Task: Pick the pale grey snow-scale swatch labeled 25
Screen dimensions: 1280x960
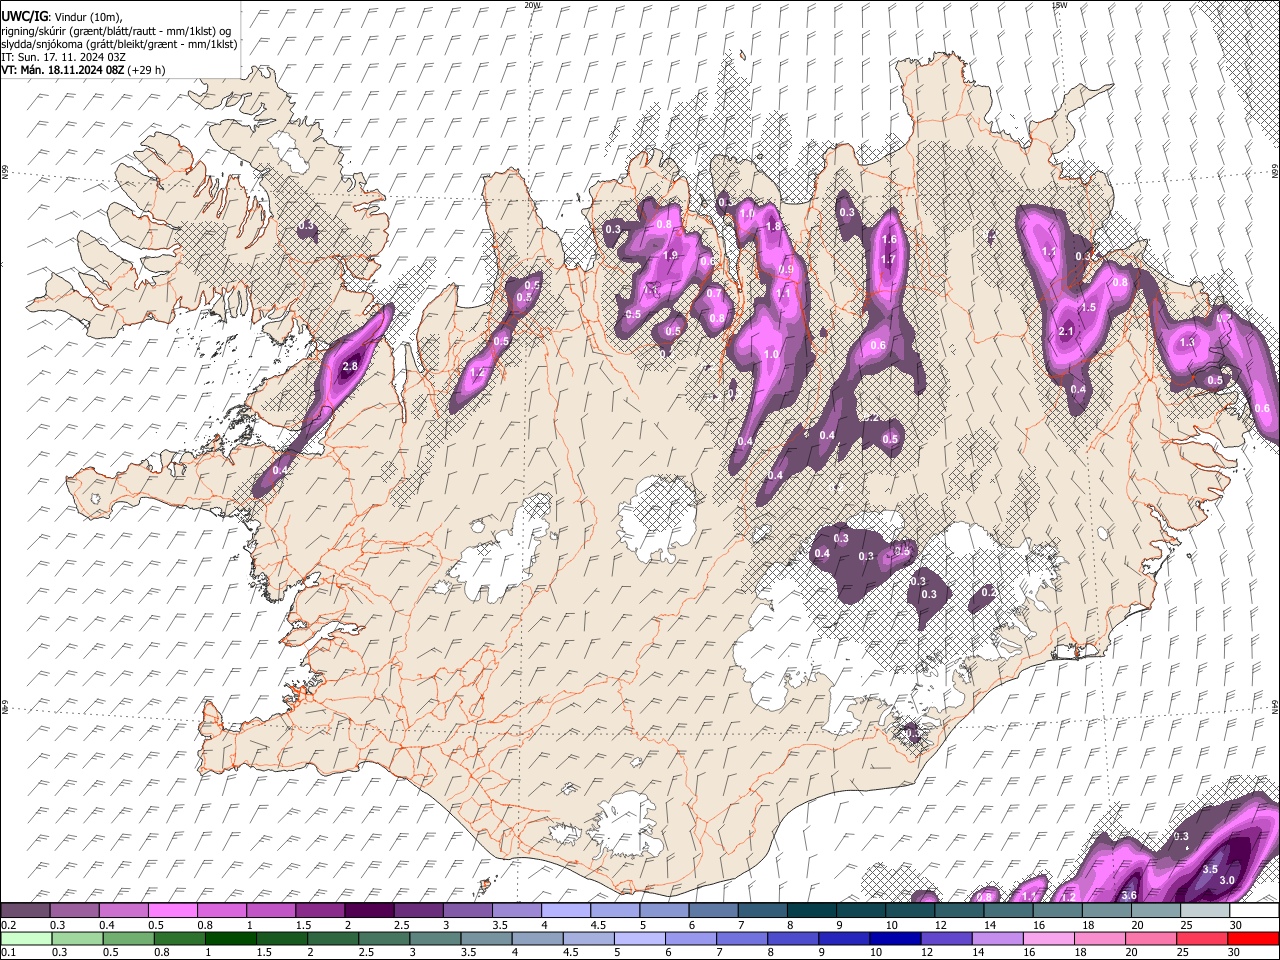Action: pos(1206,910)
